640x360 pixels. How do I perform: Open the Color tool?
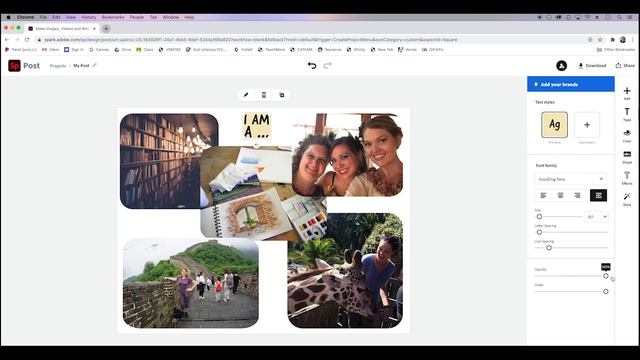point(627,136)
